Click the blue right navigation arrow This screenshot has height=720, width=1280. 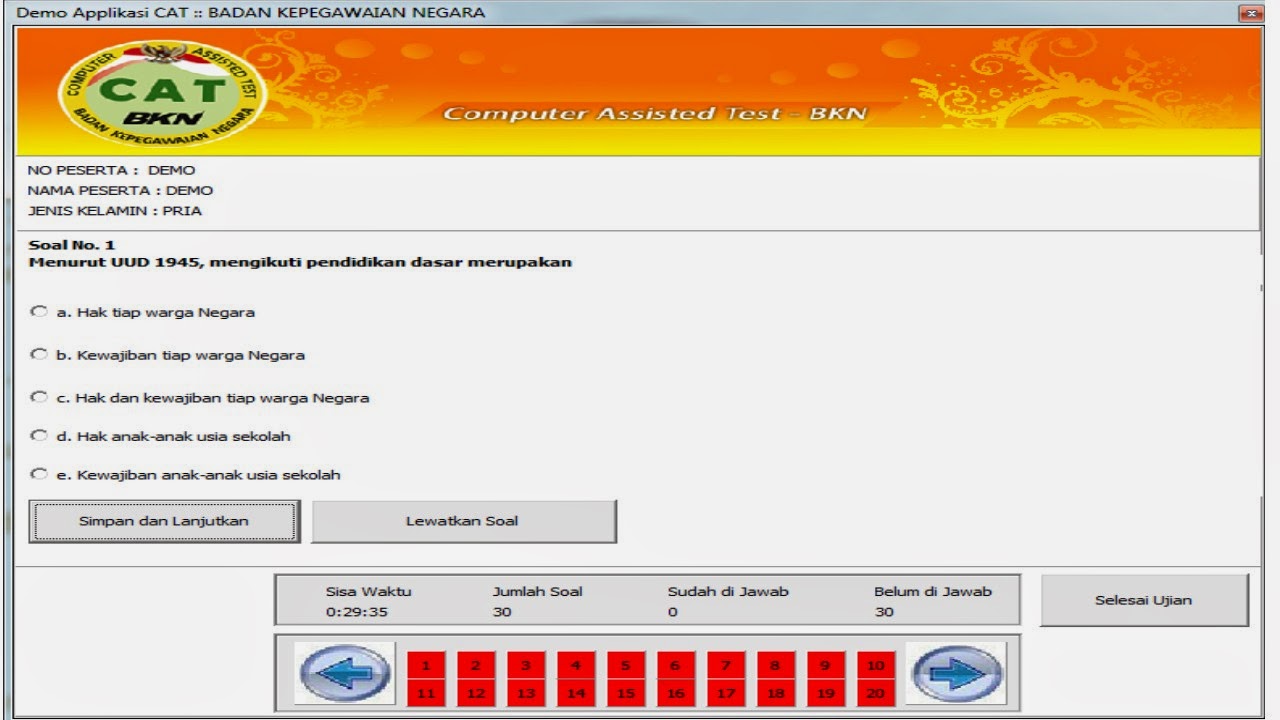click(958, 674)
